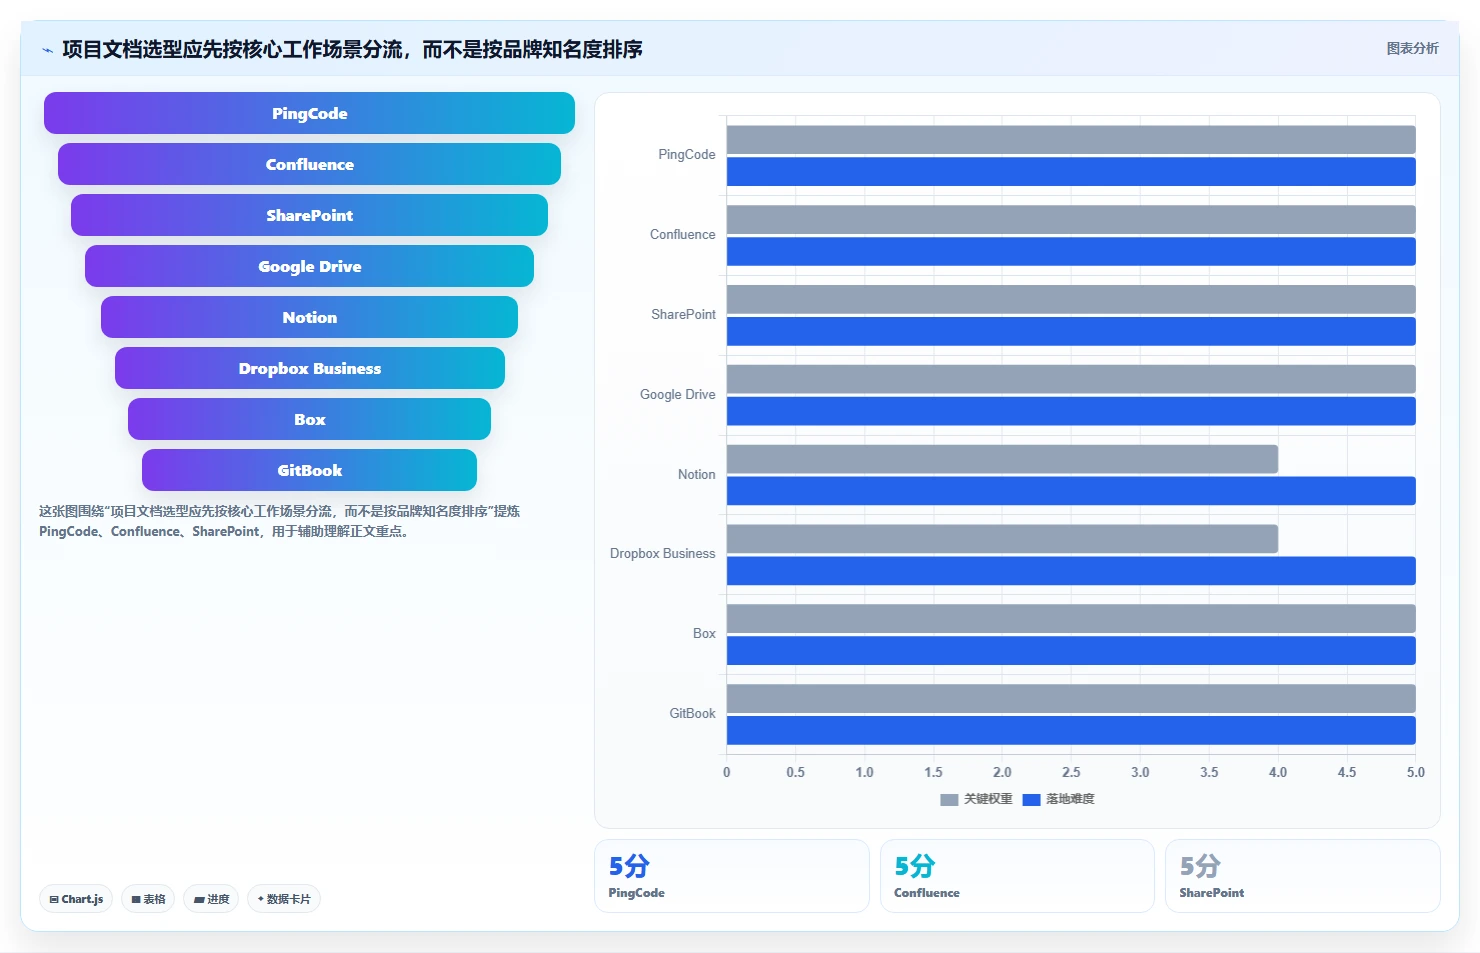The height and width of the screenshot is (953, 1480).
Task: Select the PingCode funnel bar
Action: click(309, 113)
